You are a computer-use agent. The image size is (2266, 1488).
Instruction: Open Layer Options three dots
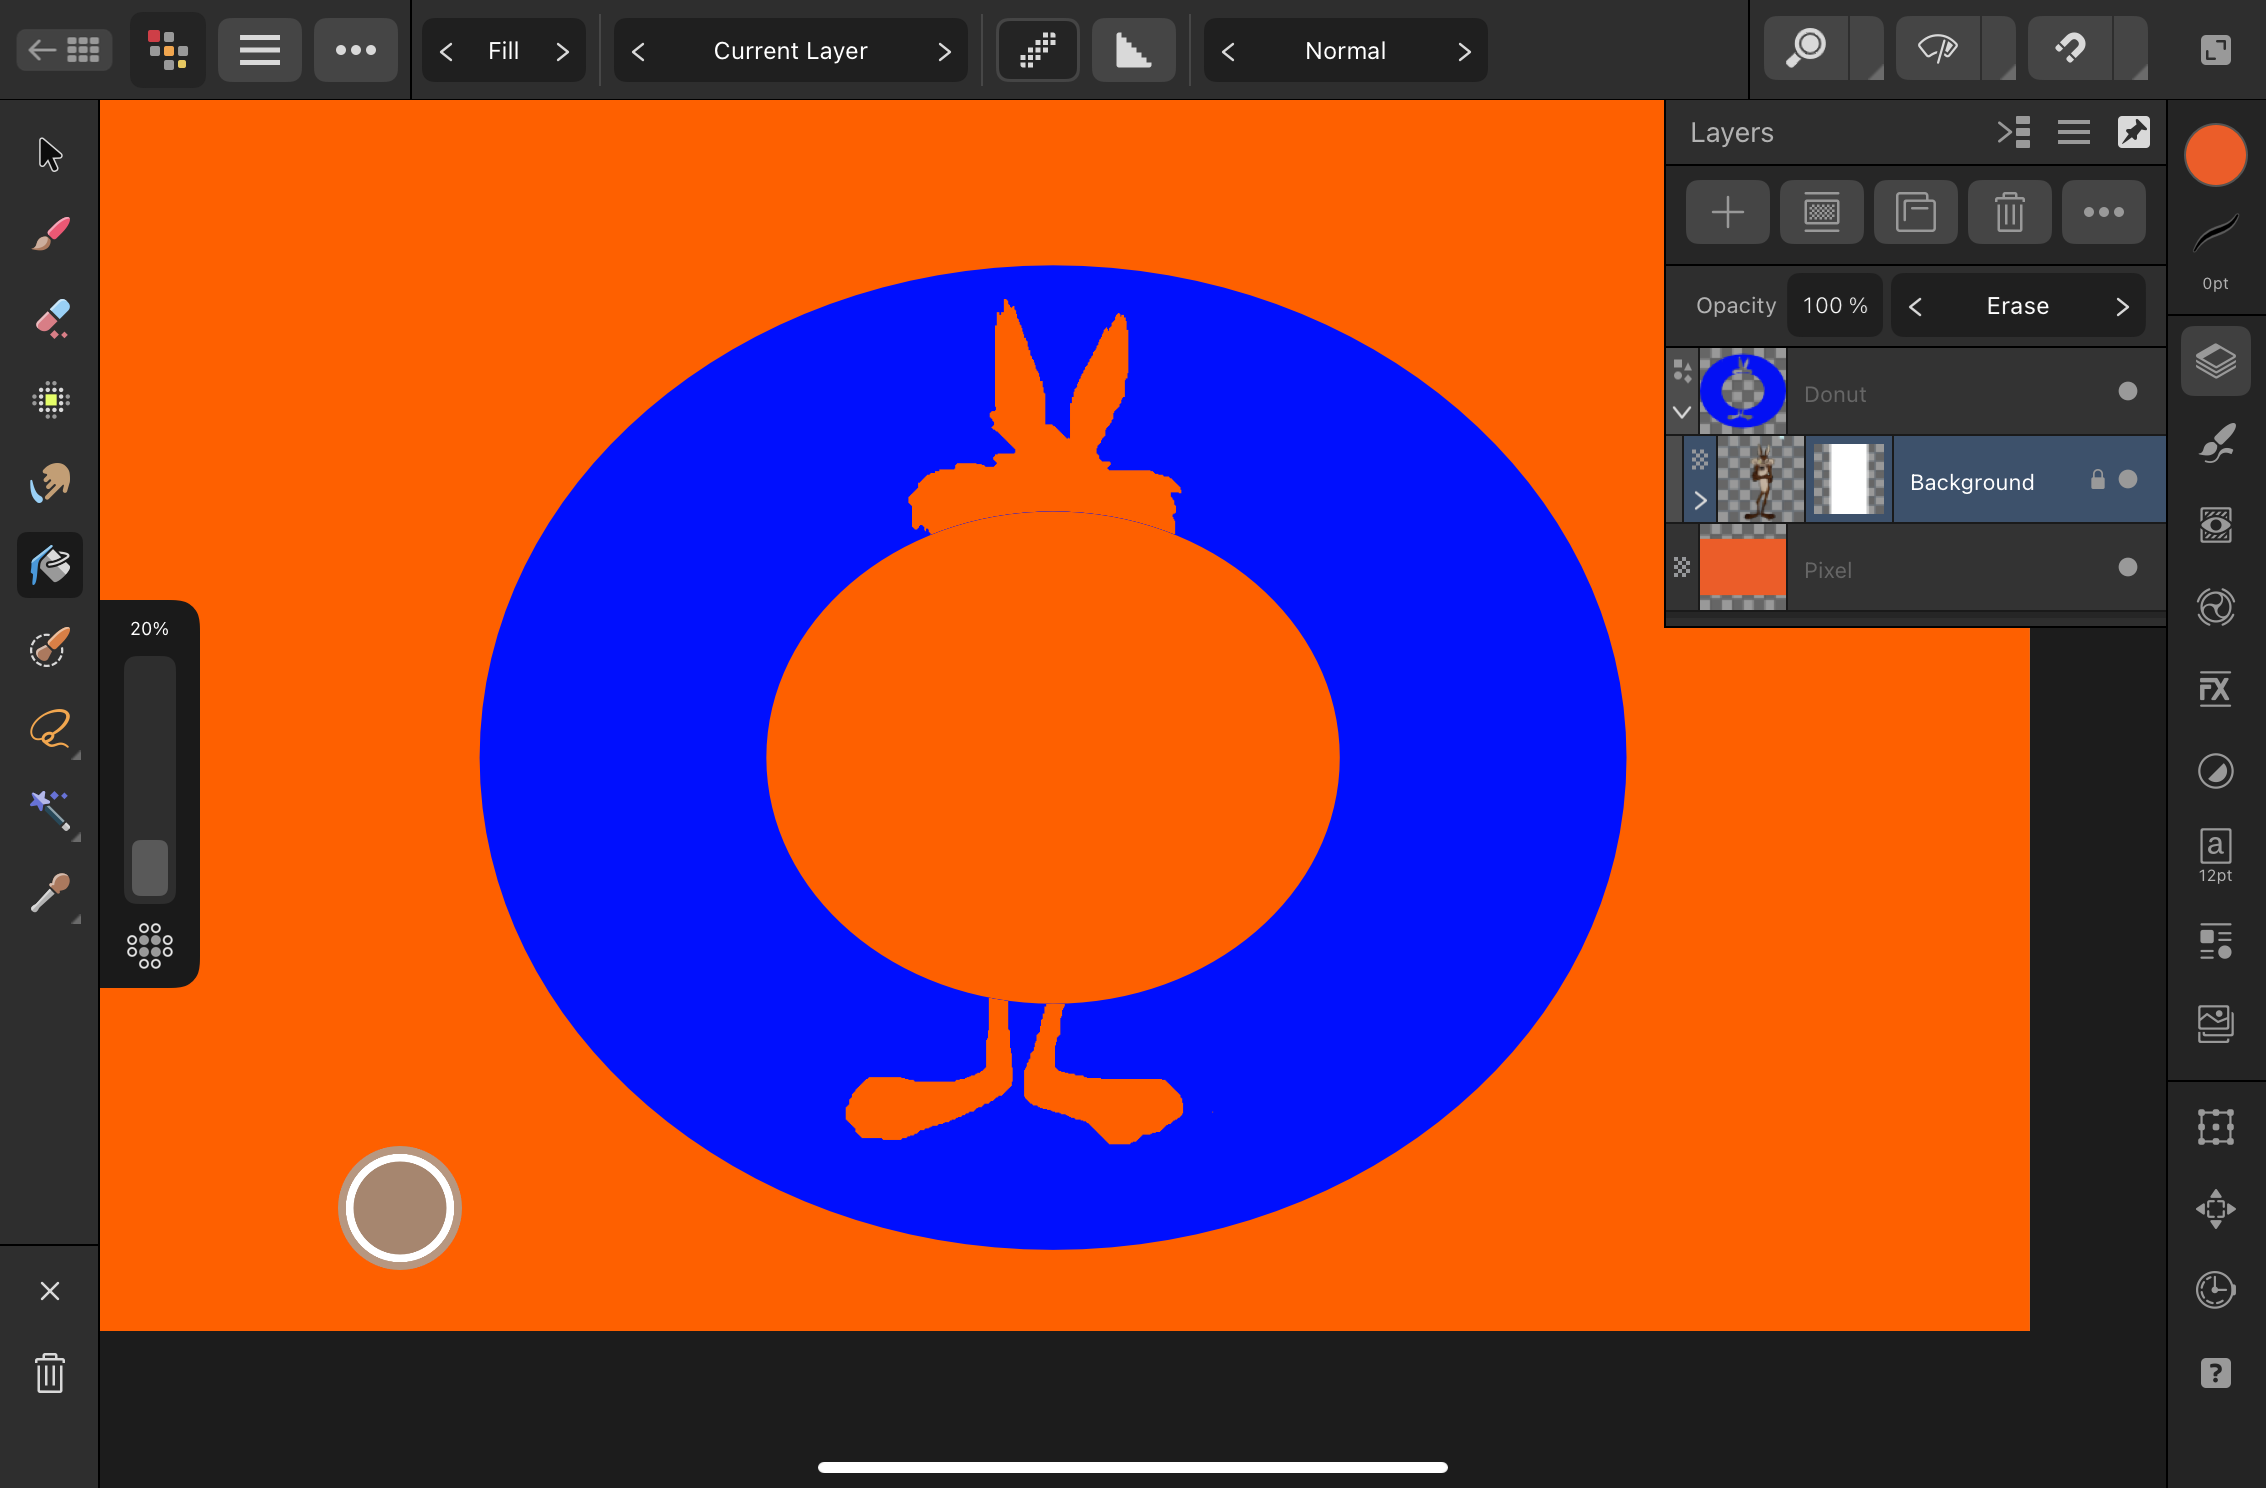click(x=2104, y=212)
